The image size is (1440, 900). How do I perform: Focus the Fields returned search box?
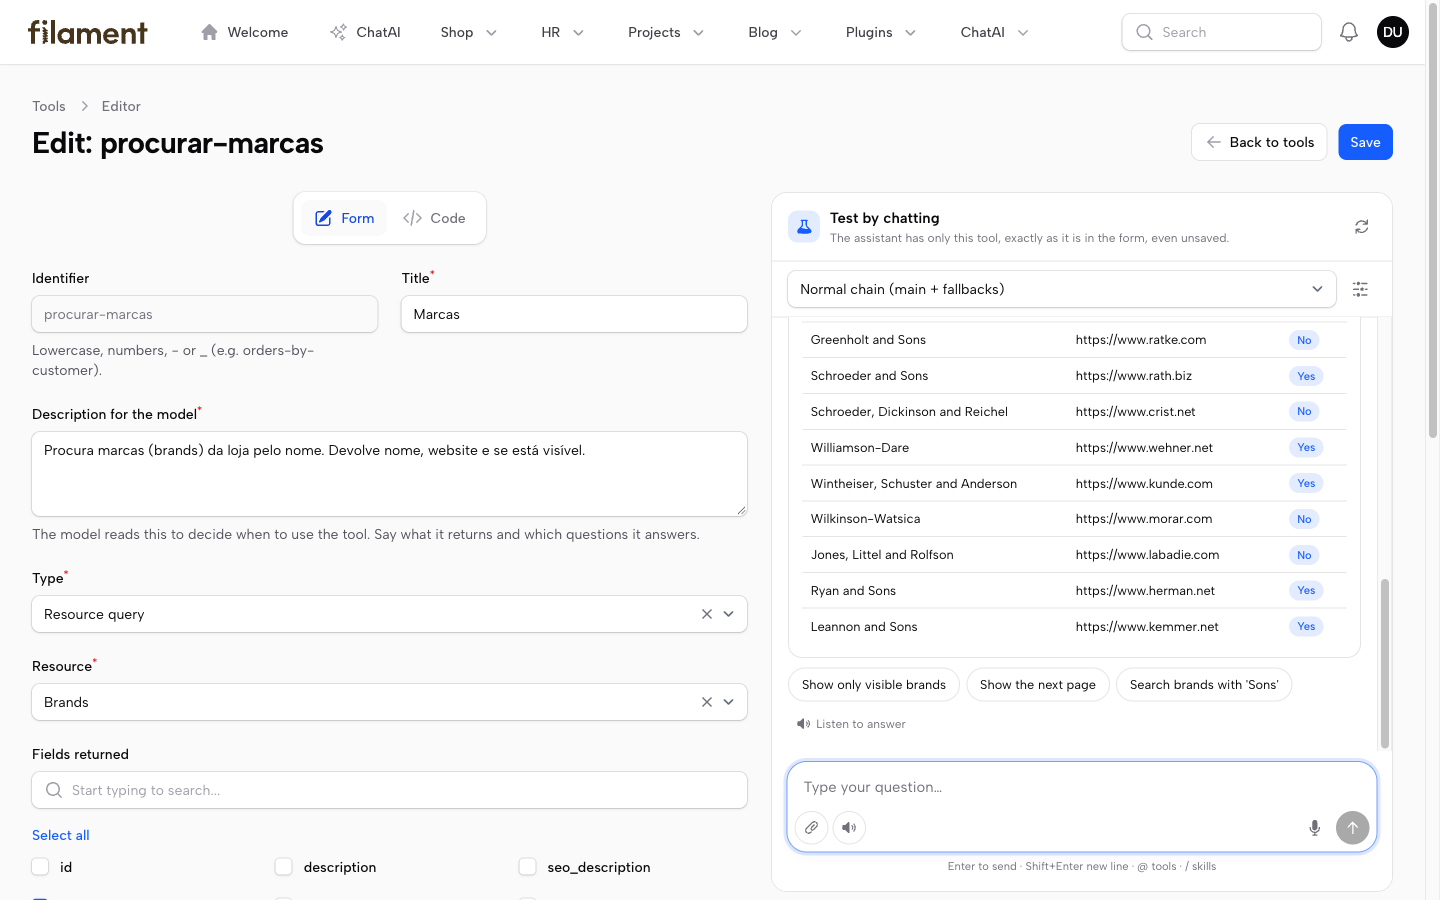pyautogui.click(x=390, y=790)
